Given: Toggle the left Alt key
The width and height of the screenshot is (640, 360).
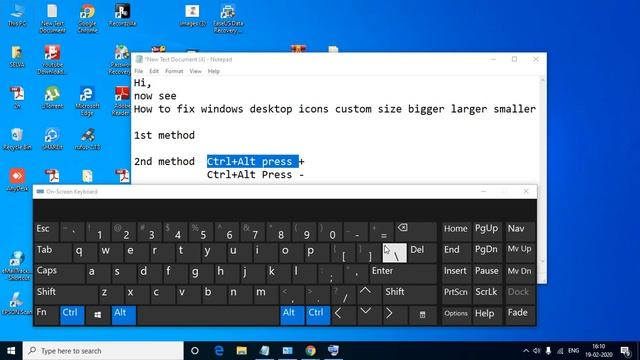Looking at the screenshot, I should 123,315.
